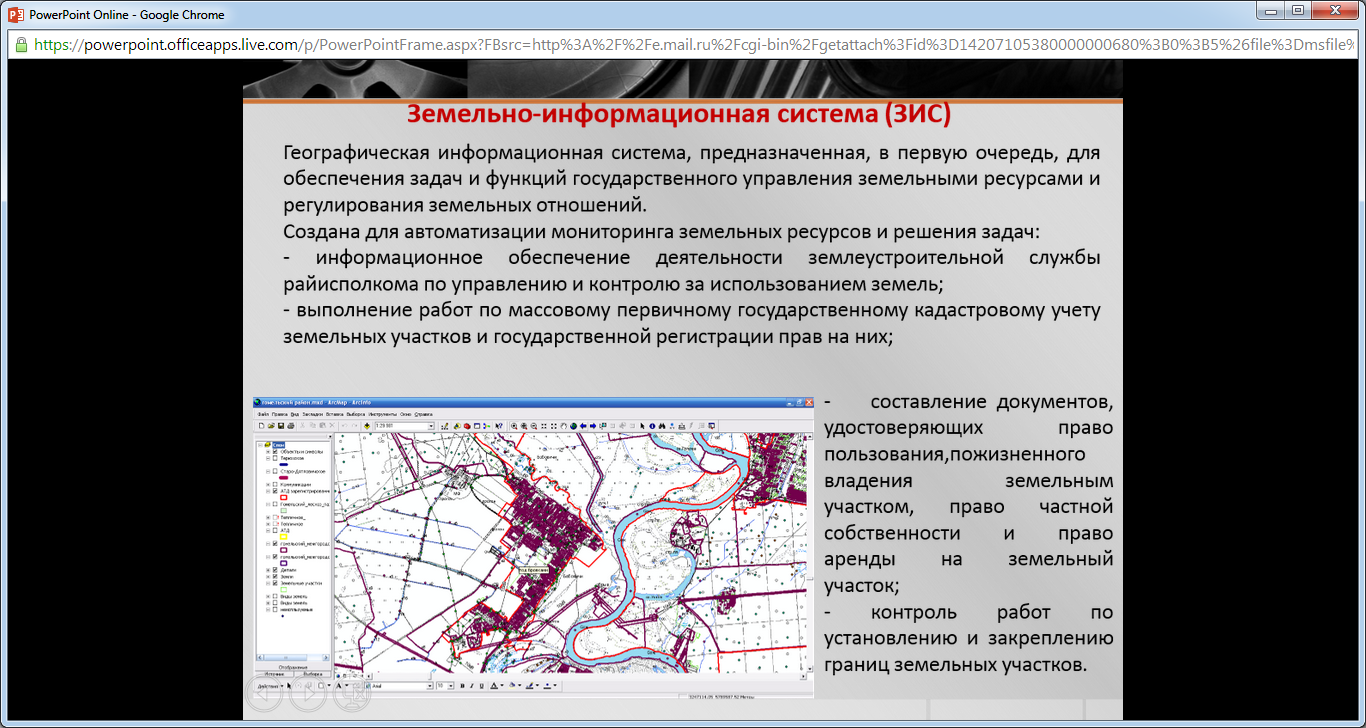Toggle Объекты layer checkbox in ArcMap picture

pyautogui.click(x=275, y=452)
